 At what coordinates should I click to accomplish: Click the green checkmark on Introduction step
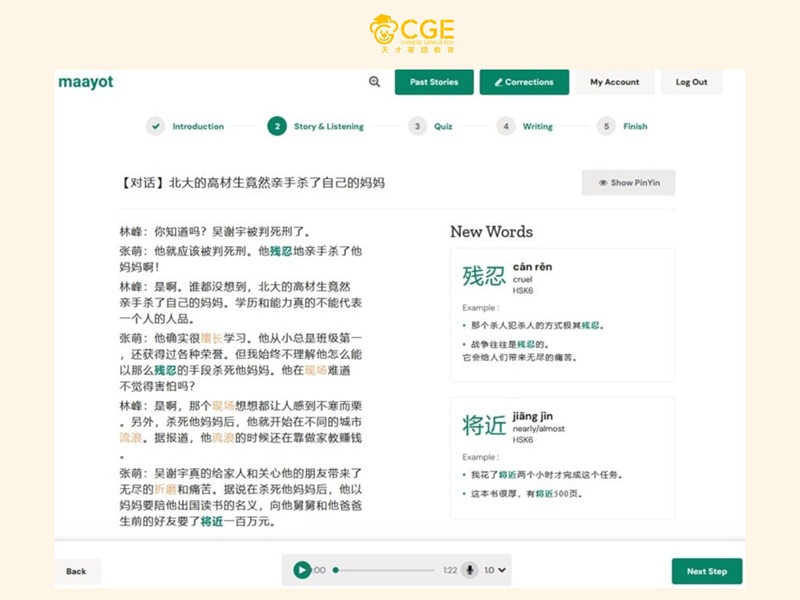tap(154, 127)
